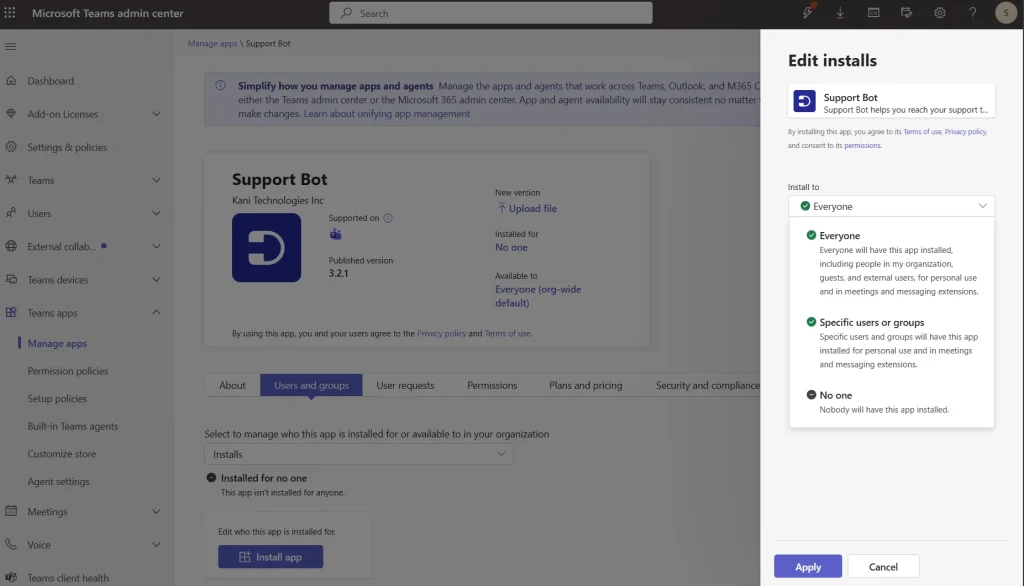This screenshot has height=586, width=1024.
Task: Select Specific users or groups option
Action: pyautogui.click(x=892, y=343)
